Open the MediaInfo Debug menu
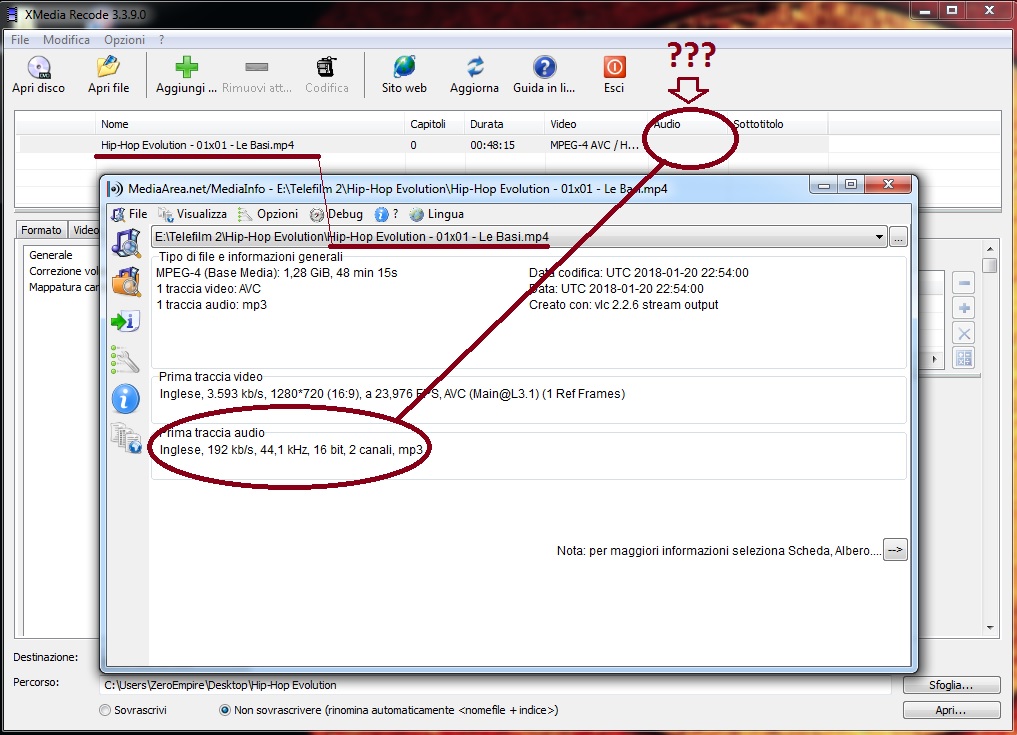This screenshot has width=1017, height=735. [336, 214]
